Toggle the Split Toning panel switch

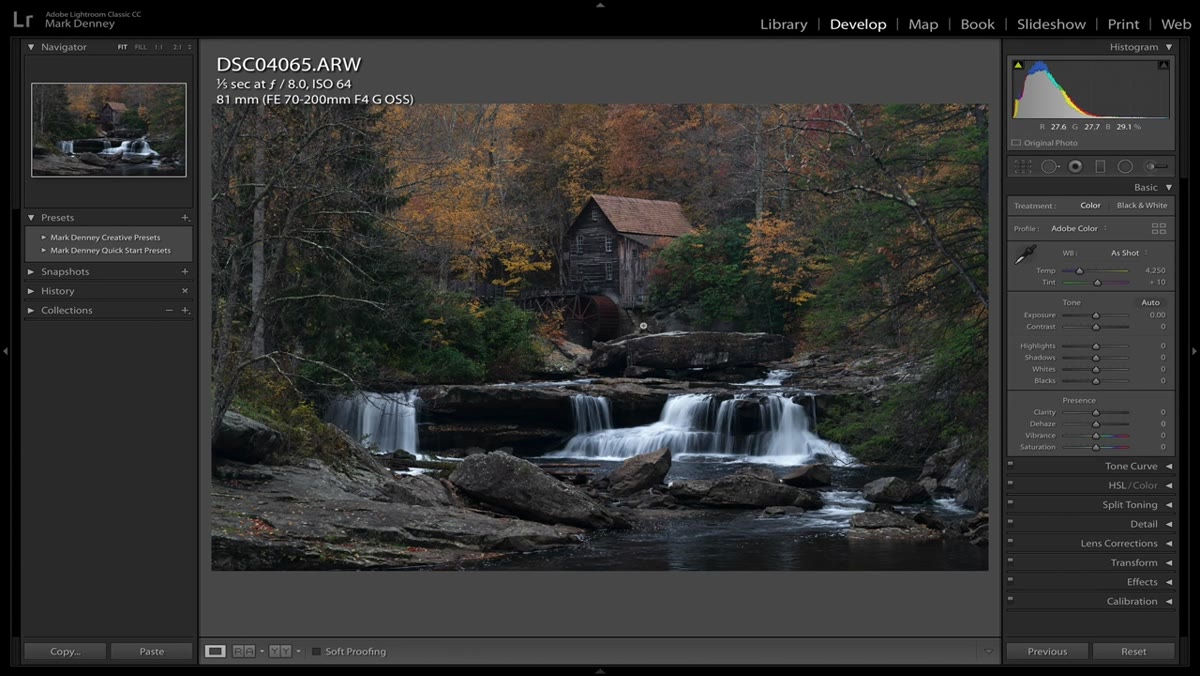click(x=1011, y=505)
